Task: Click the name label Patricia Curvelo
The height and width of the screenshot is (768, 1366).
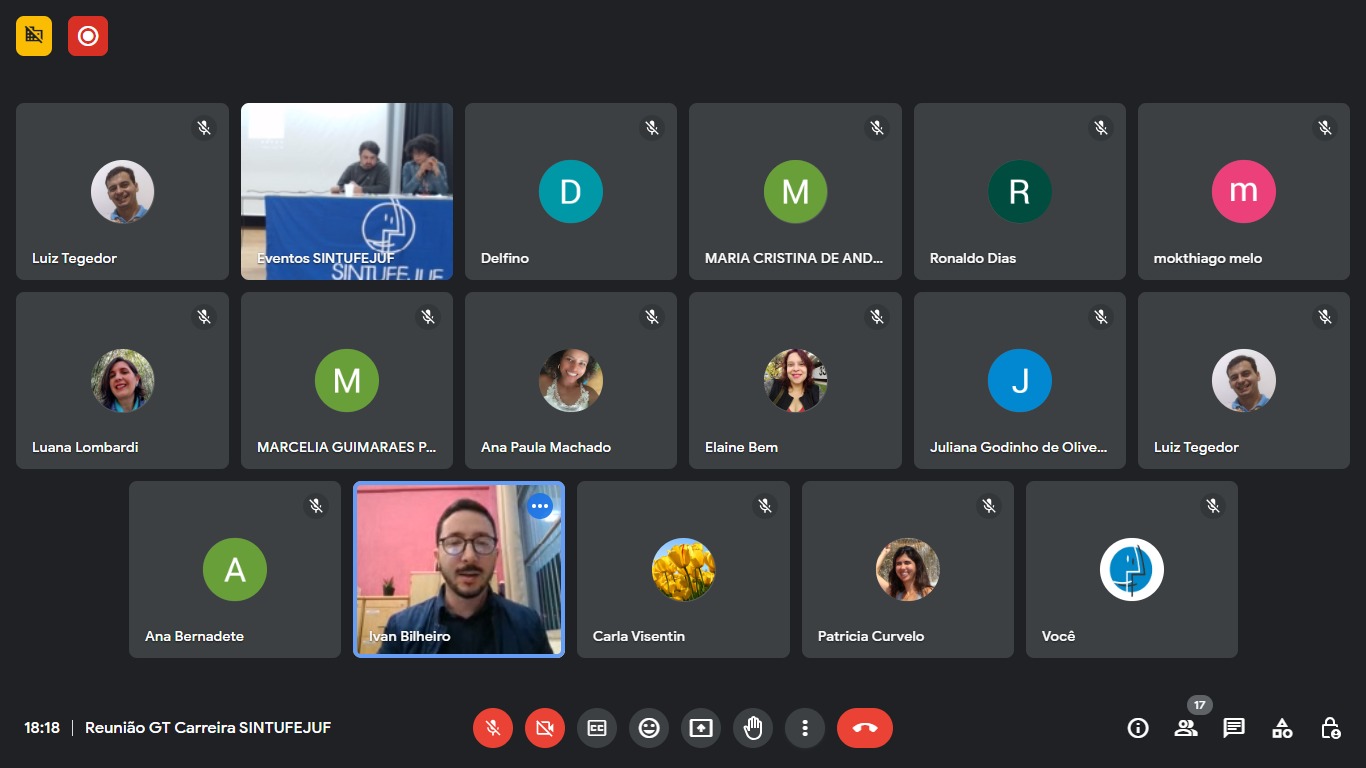Action: 871,636
